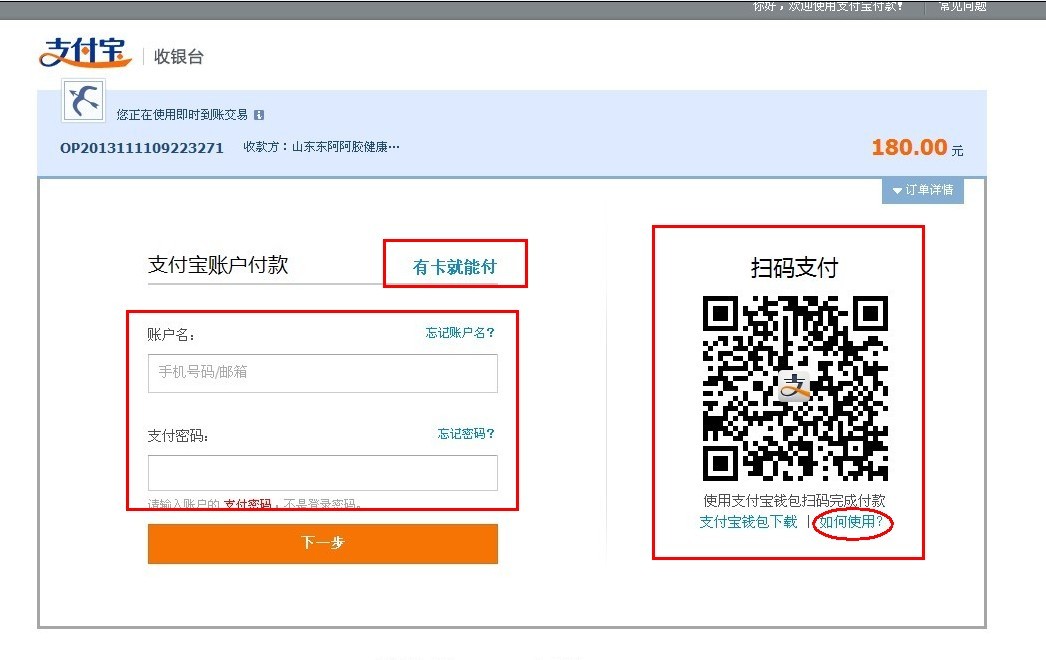Open 常见问题 in the top bar
This screenshot has height=660, width=1046.
point(962,7)
